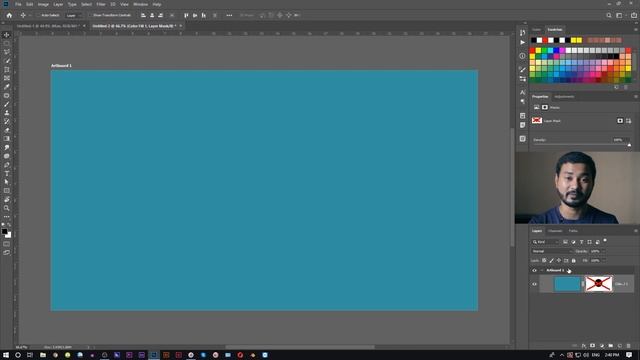Select the Pen tool
The width and height of the screenshot is (640, 360).
coord(7,165)
